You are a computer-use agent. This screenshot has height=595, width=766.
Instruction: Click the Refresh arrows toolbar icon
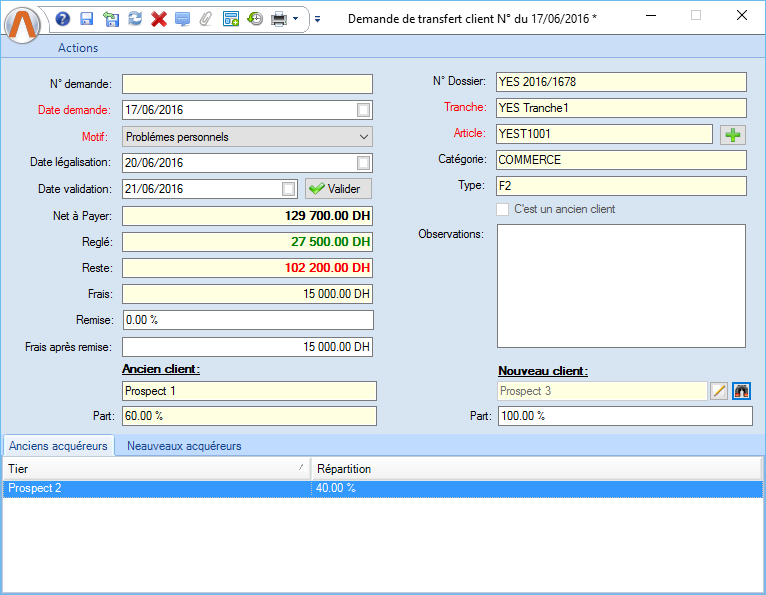coord(135,19)
